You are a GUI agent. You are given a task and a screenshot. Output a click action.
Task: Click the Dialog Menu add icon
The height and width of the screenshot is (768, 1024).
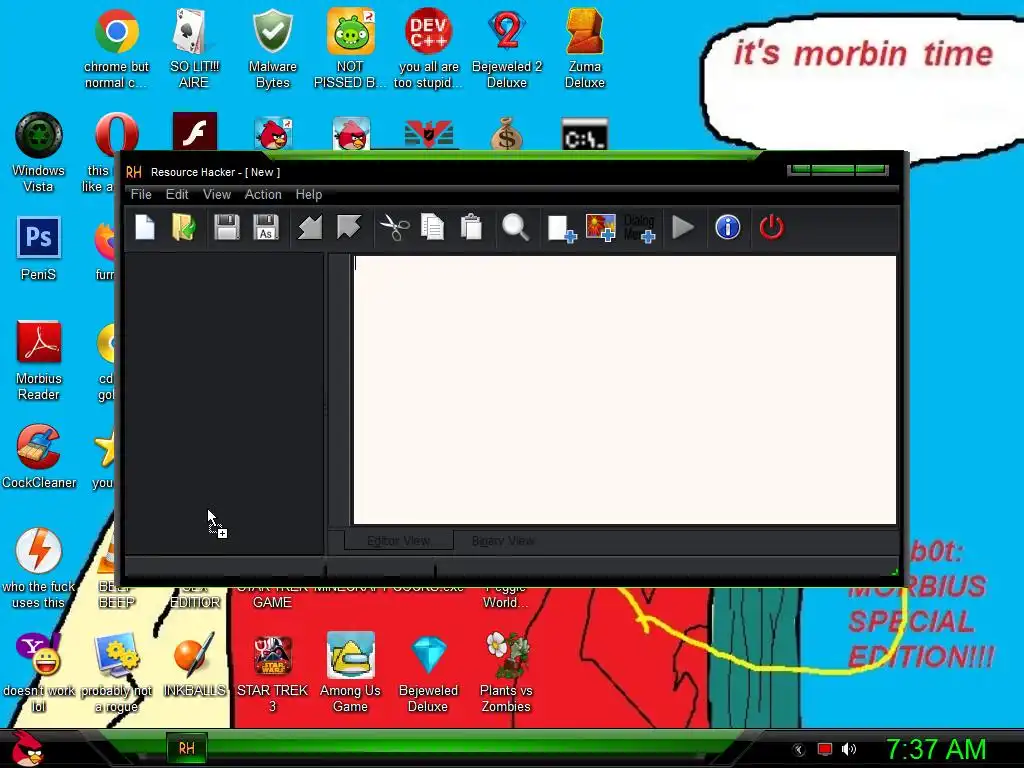point(639,229)
